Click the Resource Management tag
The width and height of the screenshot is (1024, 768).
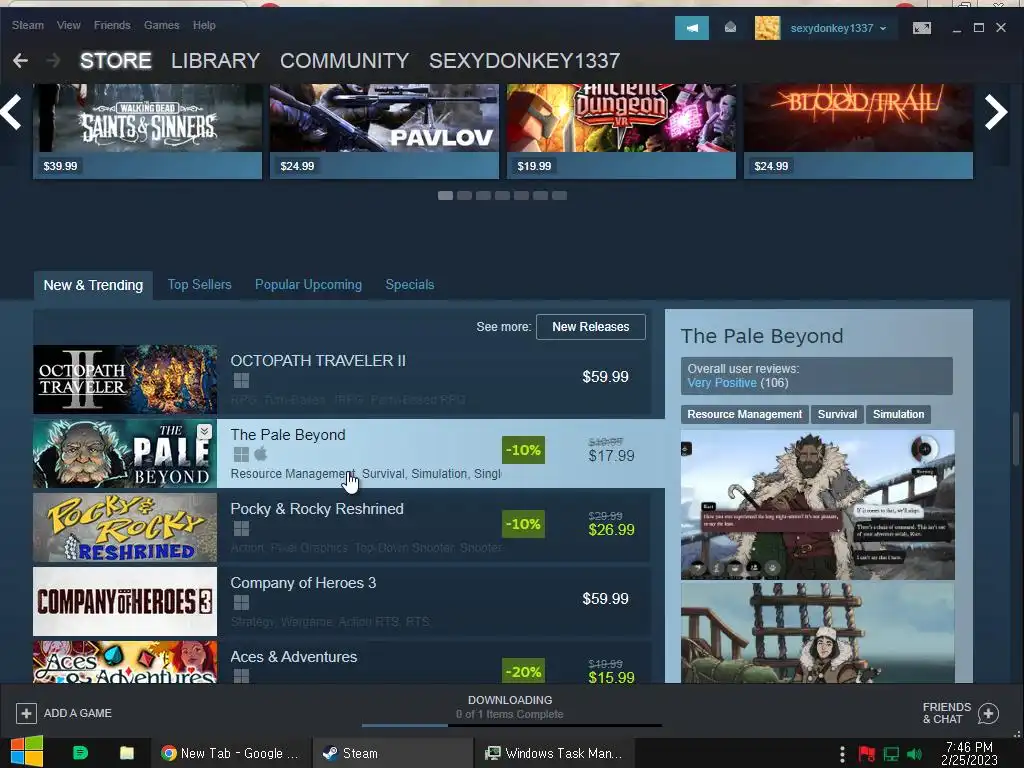click(x=744, y=414)
